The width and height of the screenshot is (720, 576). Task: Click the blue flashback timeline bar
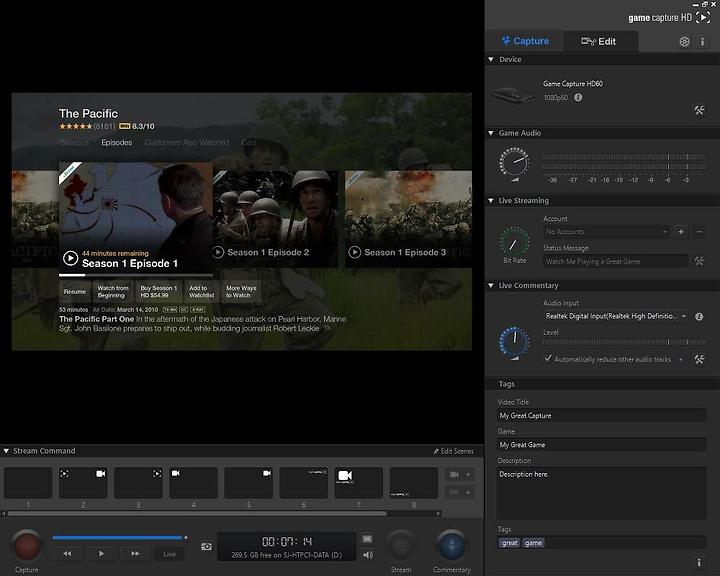coord(117,537)
